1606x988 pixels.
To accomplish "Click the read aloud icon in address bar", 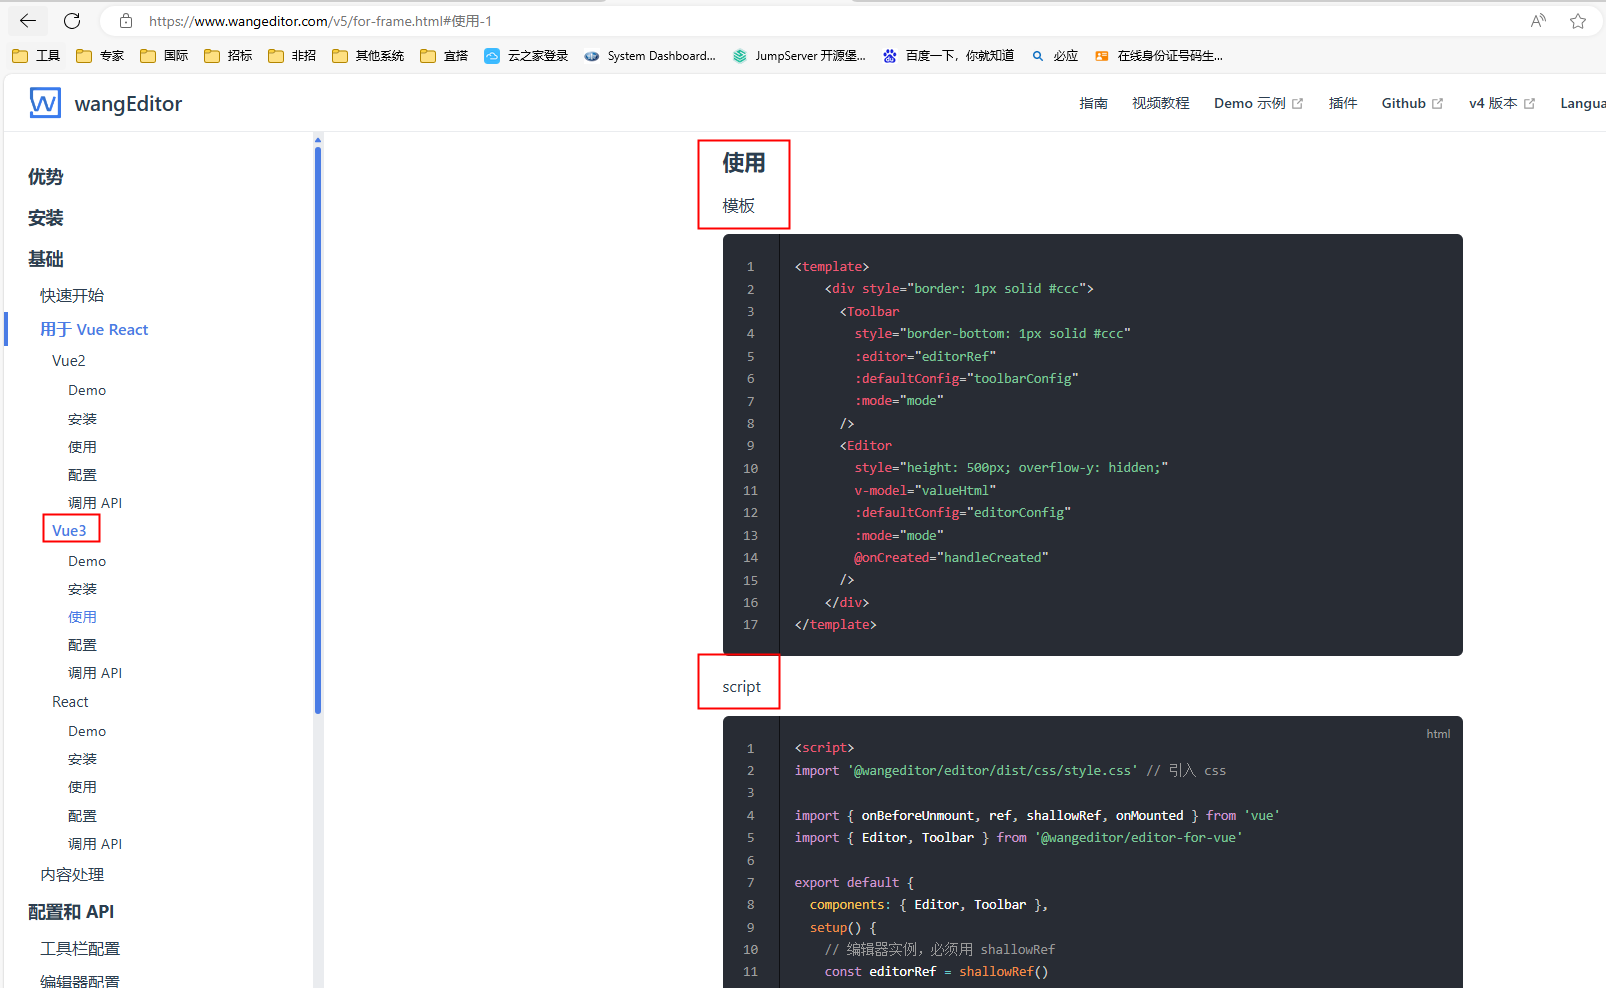I will [1537, 20].
